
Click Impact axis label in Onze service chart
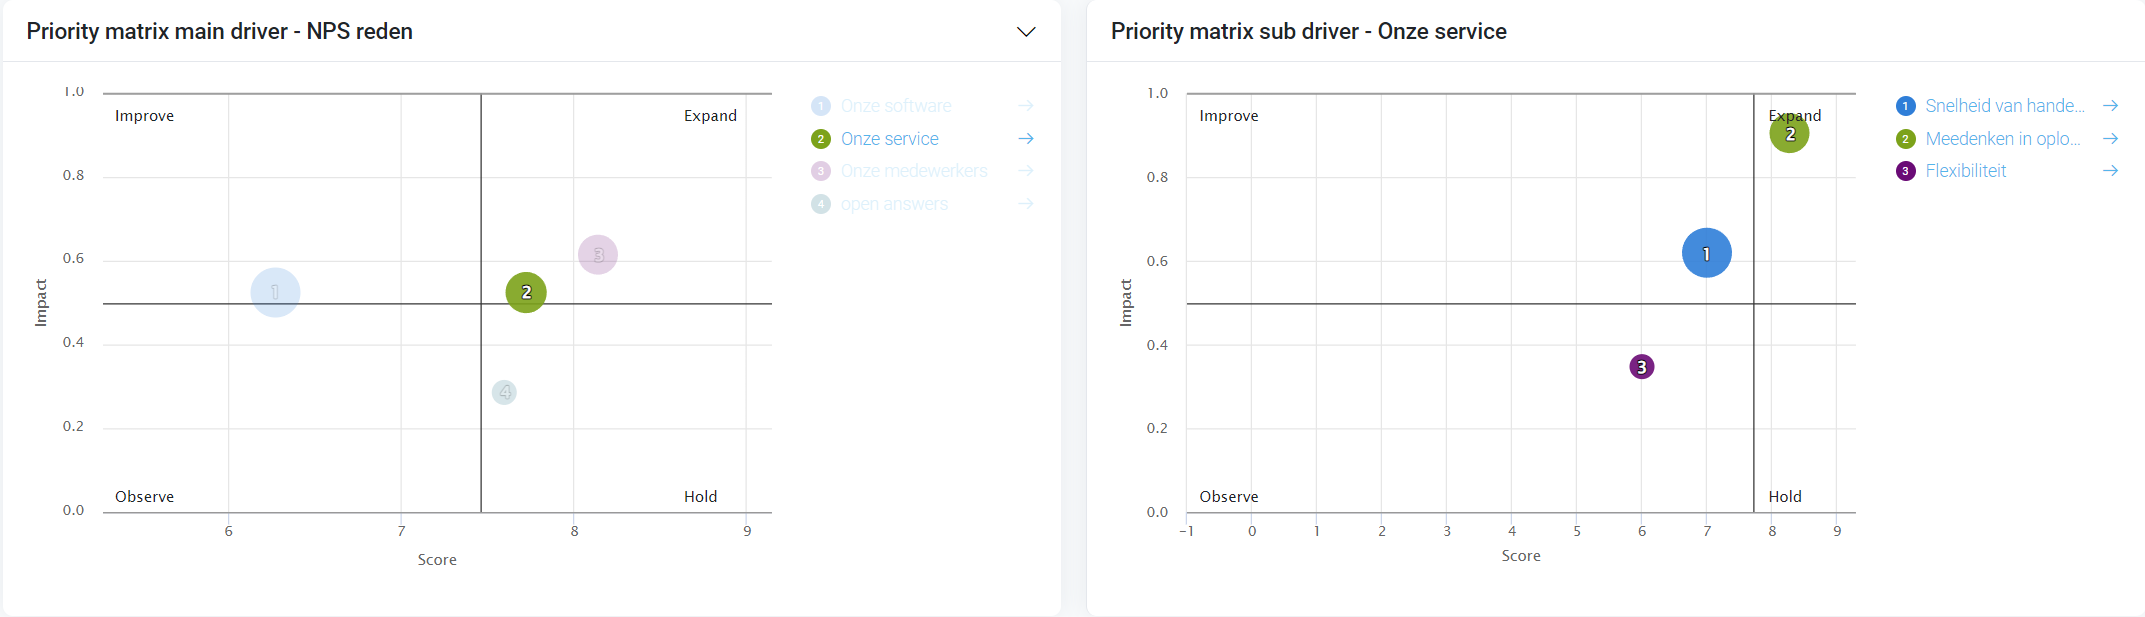[1126, 303]
